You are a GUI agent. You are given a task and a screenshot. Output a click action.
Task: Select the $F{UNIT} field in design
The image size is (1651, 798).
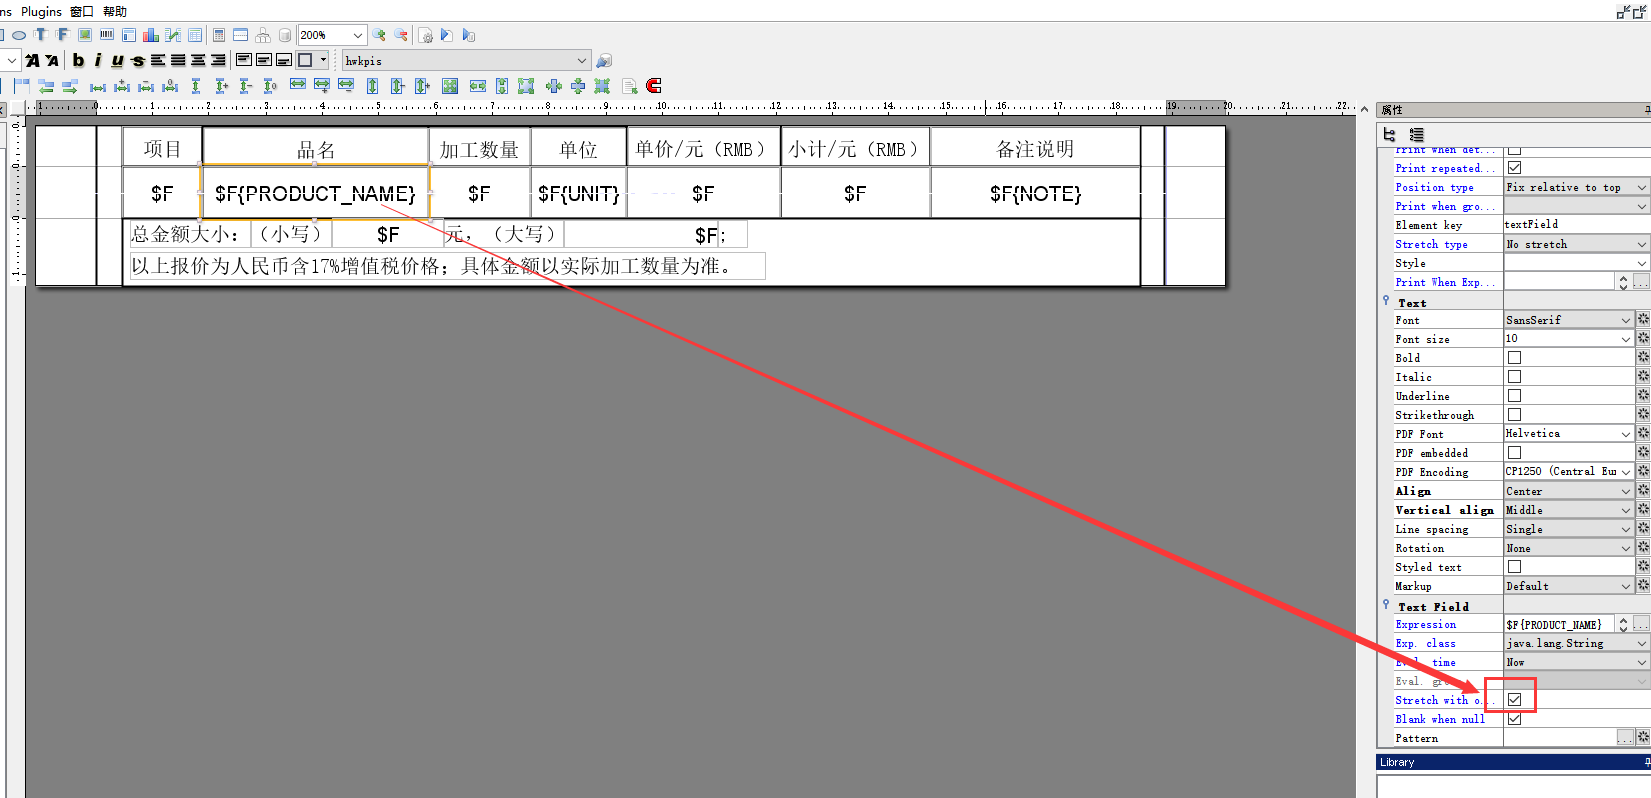pyautogui.click(x=578, y=193)
